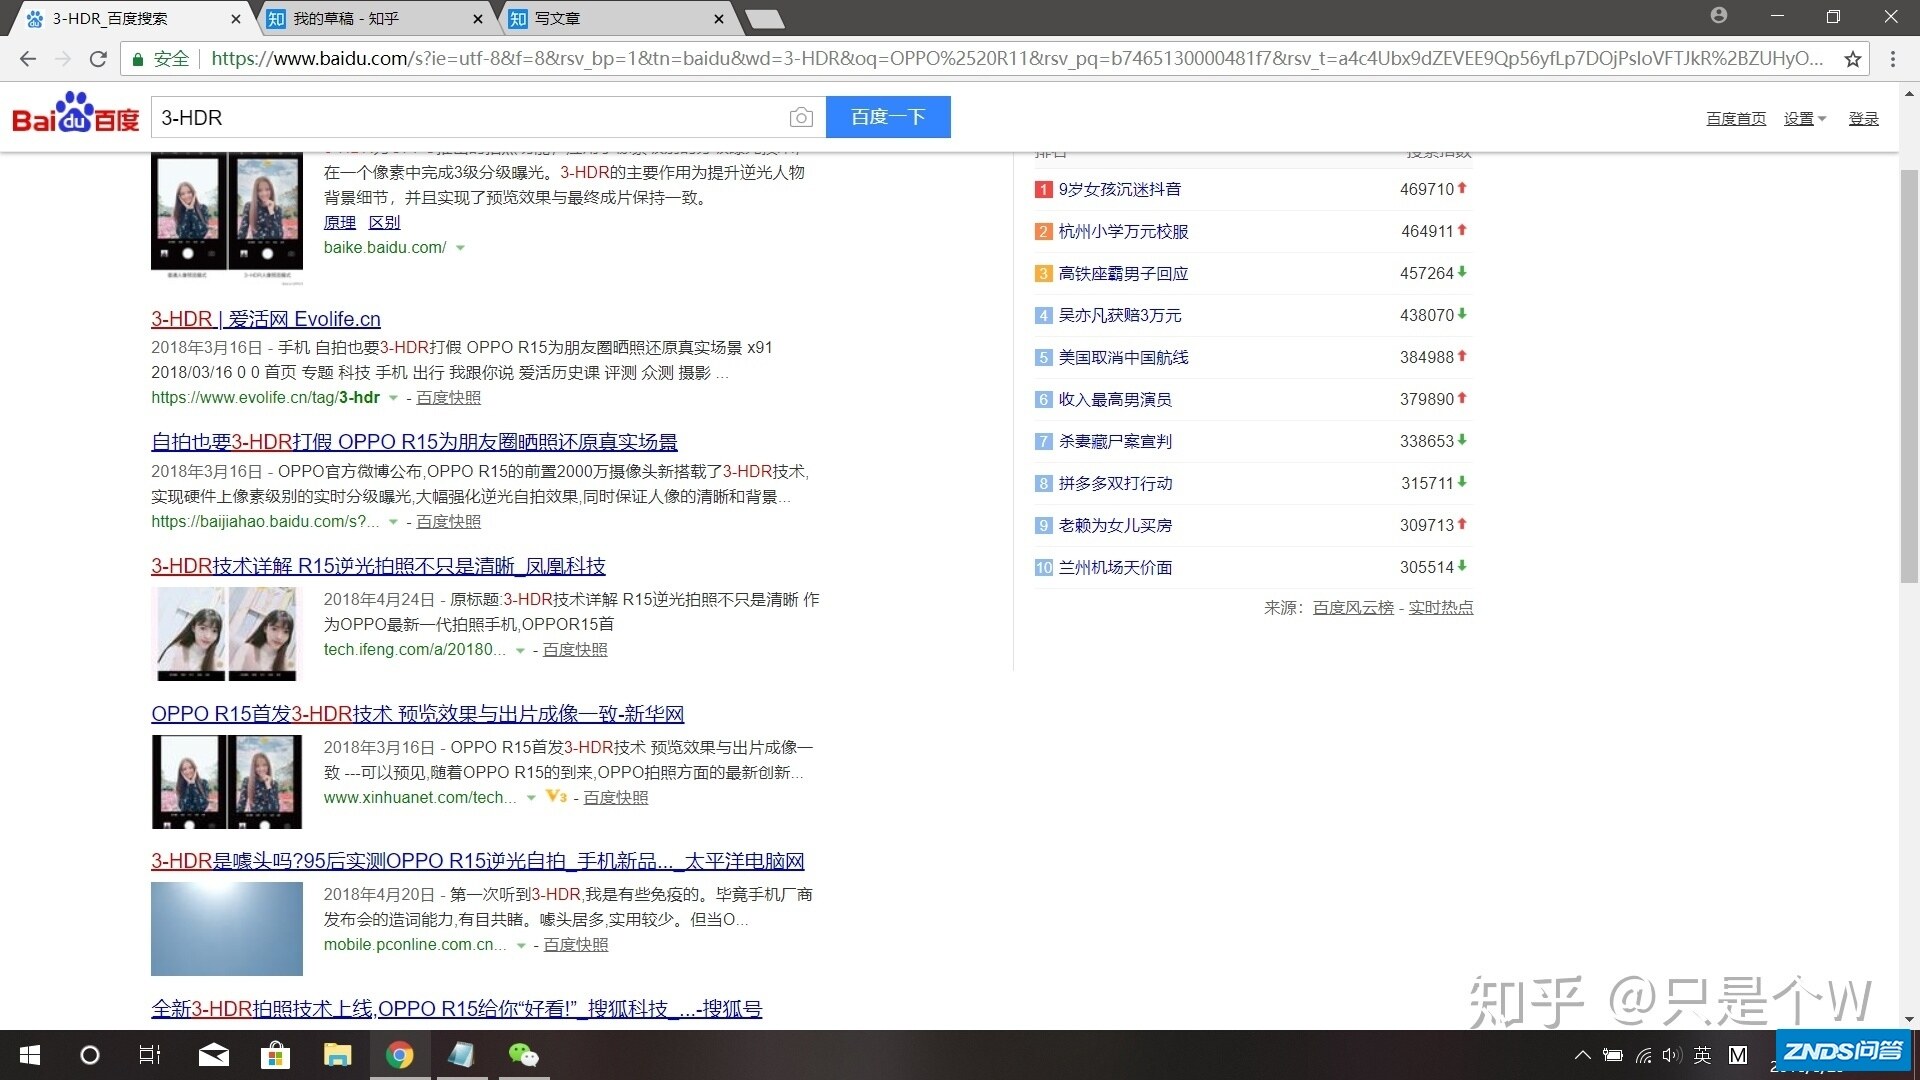Open the 3-HDR技术详解 凤凰科技 result

point(378,566)
